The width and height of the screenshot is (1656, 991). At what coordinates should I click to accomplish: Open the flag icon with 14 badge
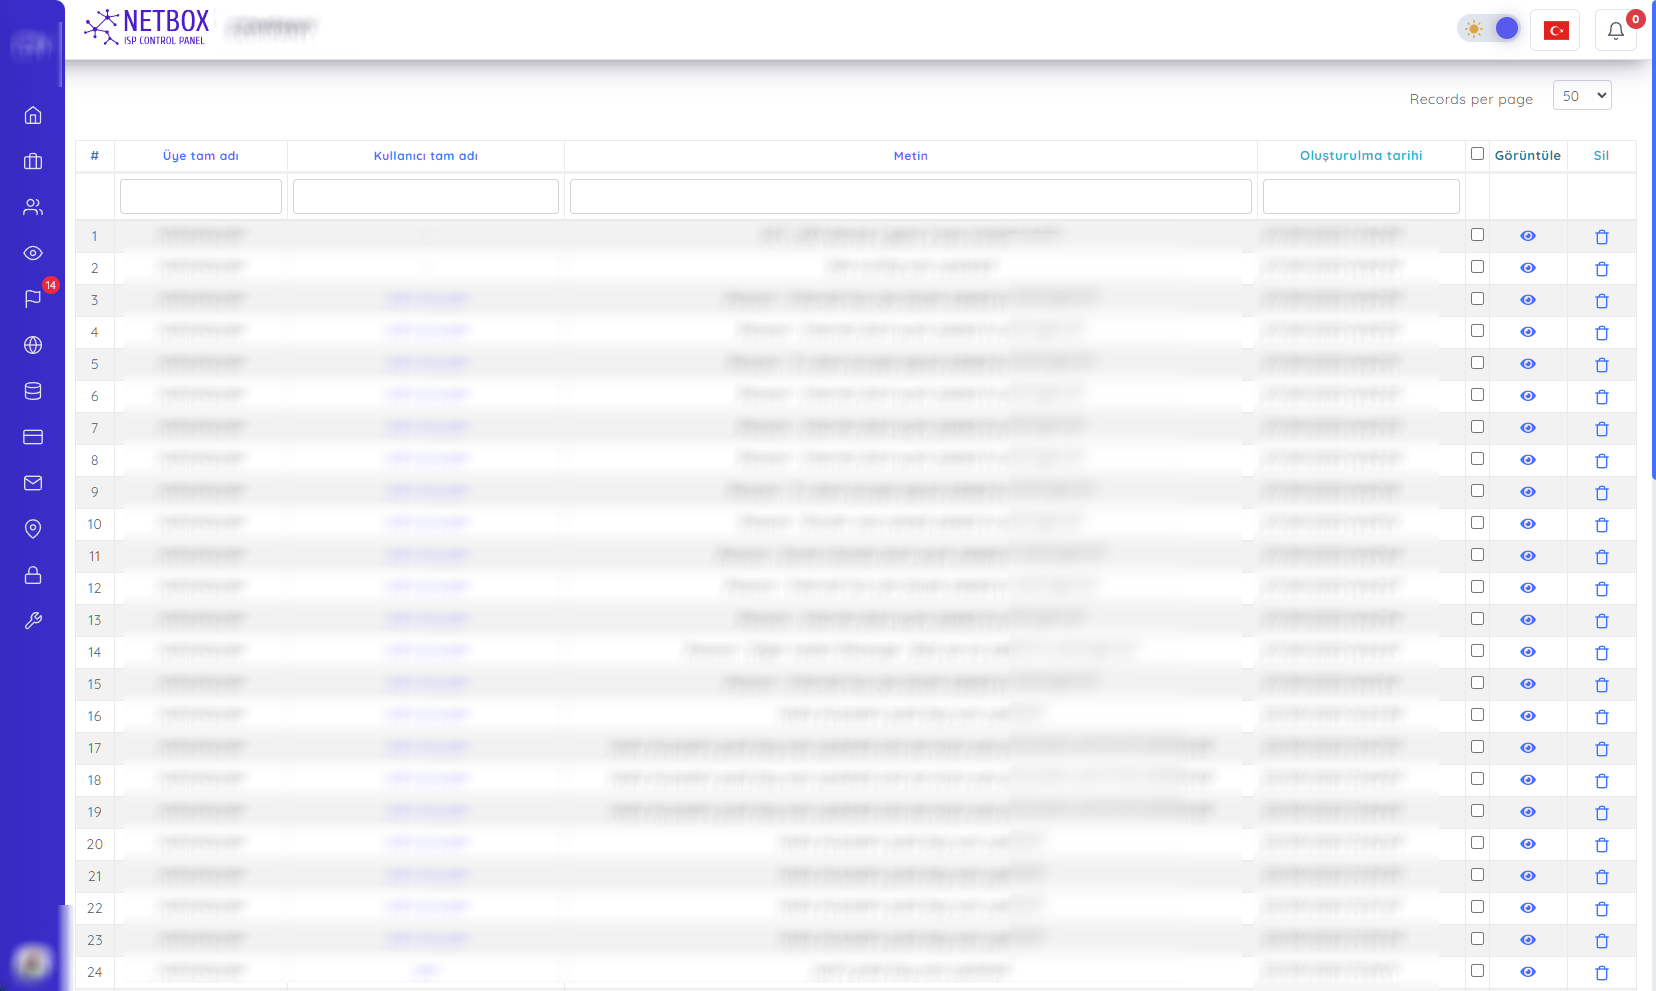point(33,299)
